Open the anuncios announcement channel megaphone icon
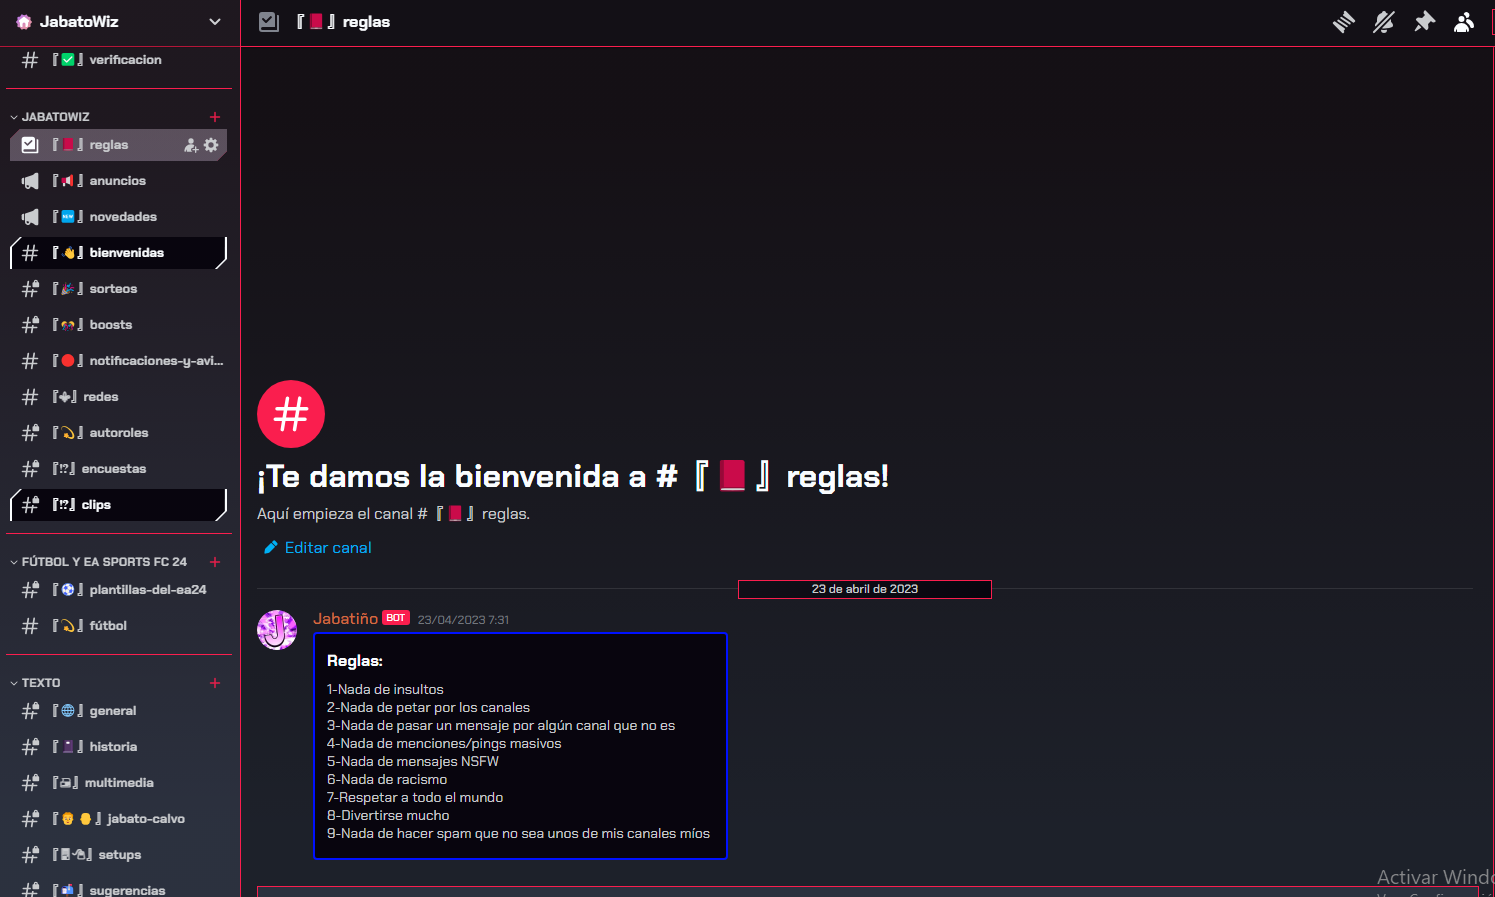This screenshot has height=897, width=1495. pyautogui.click(x=30, y=180)
